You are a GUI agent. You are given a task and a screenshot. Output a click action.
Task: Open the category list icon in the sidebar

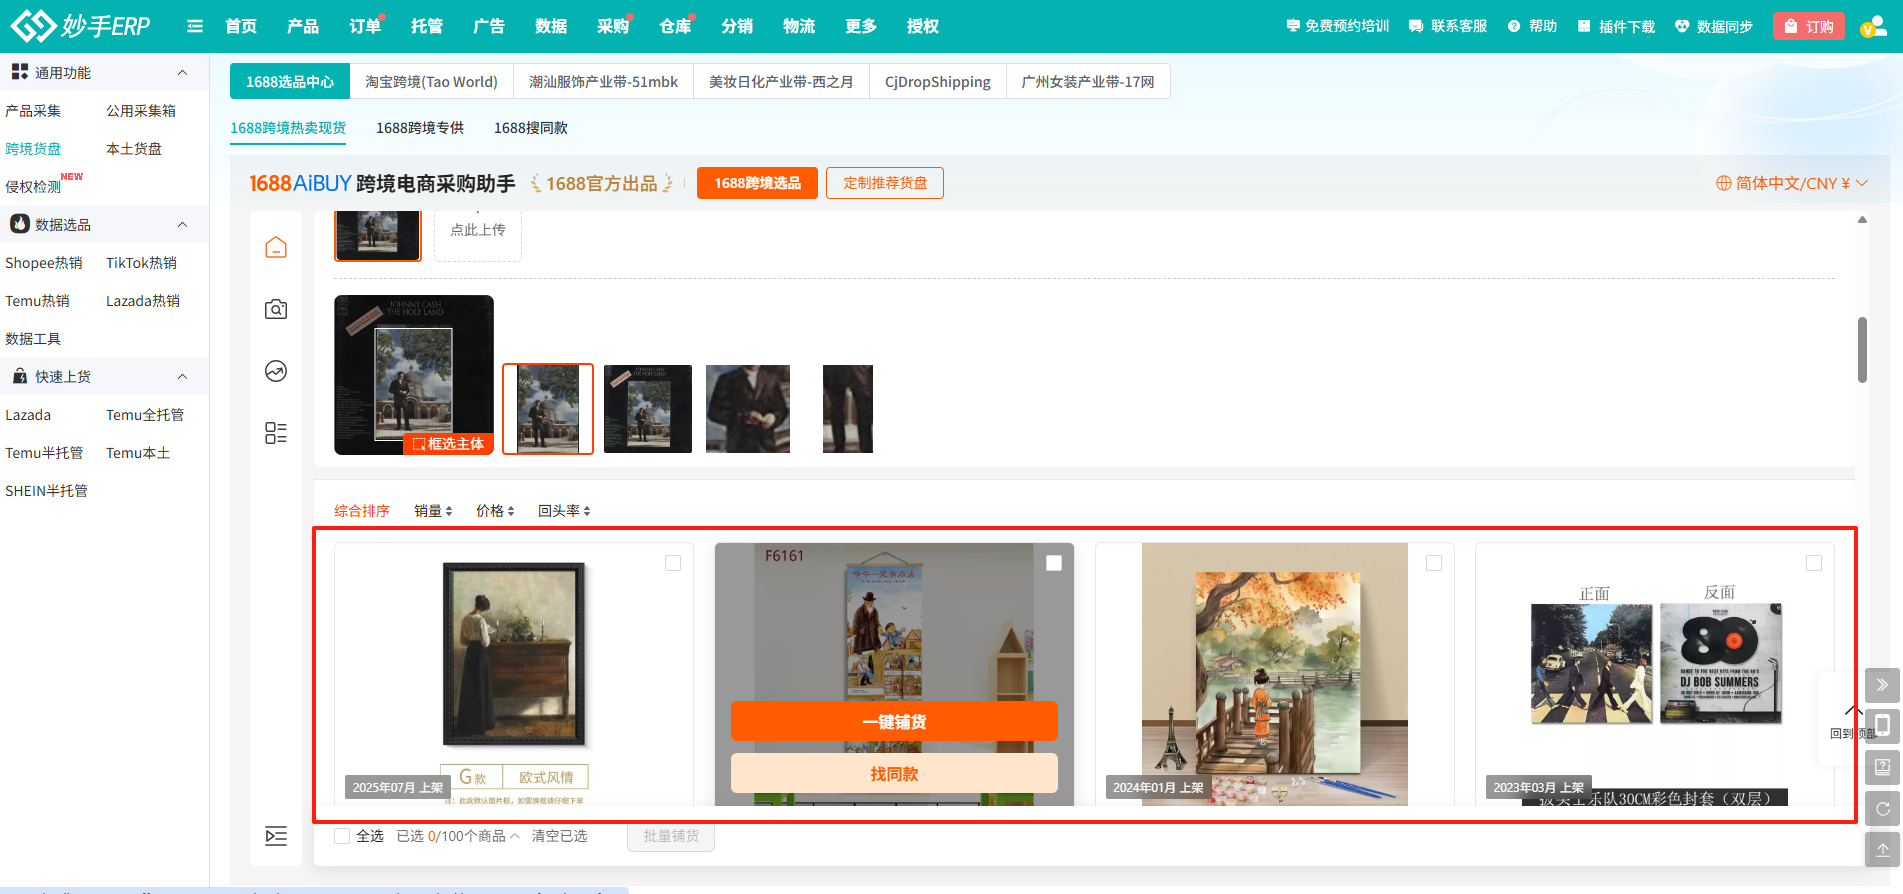pos(276,433)
